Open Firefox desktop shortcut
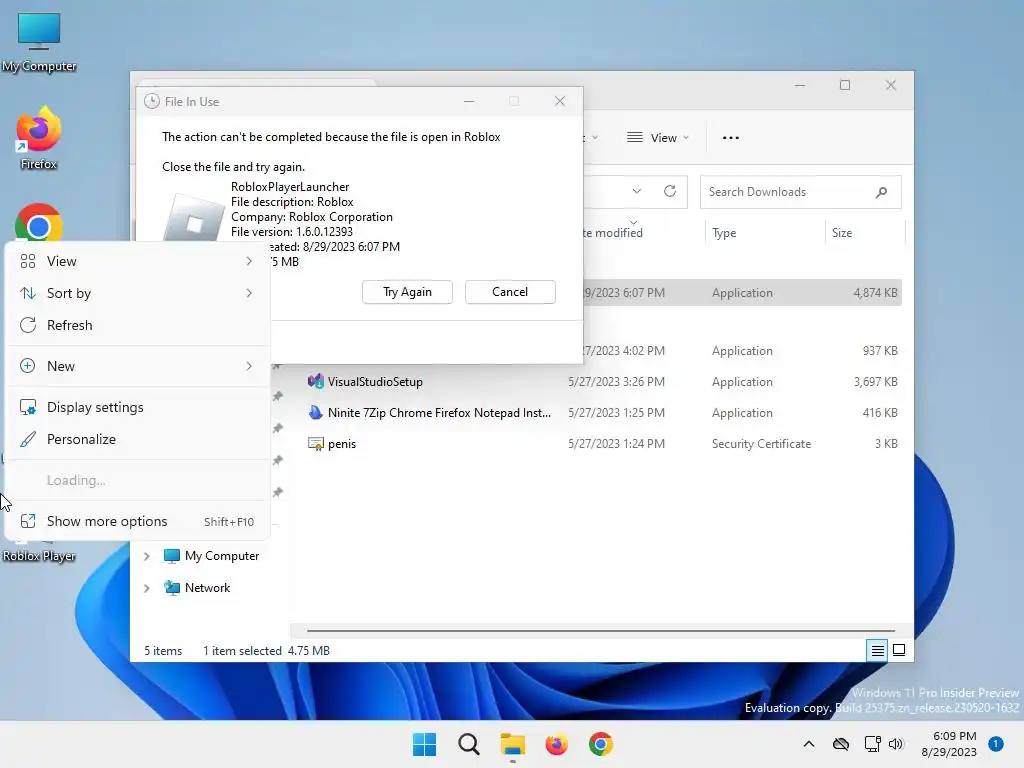 39,138
